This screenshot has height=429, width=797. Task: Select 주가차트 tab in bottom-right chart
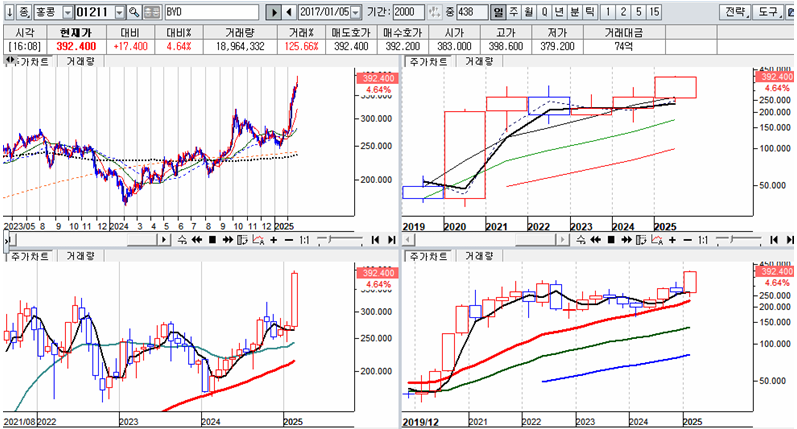(x=427, y=257)
